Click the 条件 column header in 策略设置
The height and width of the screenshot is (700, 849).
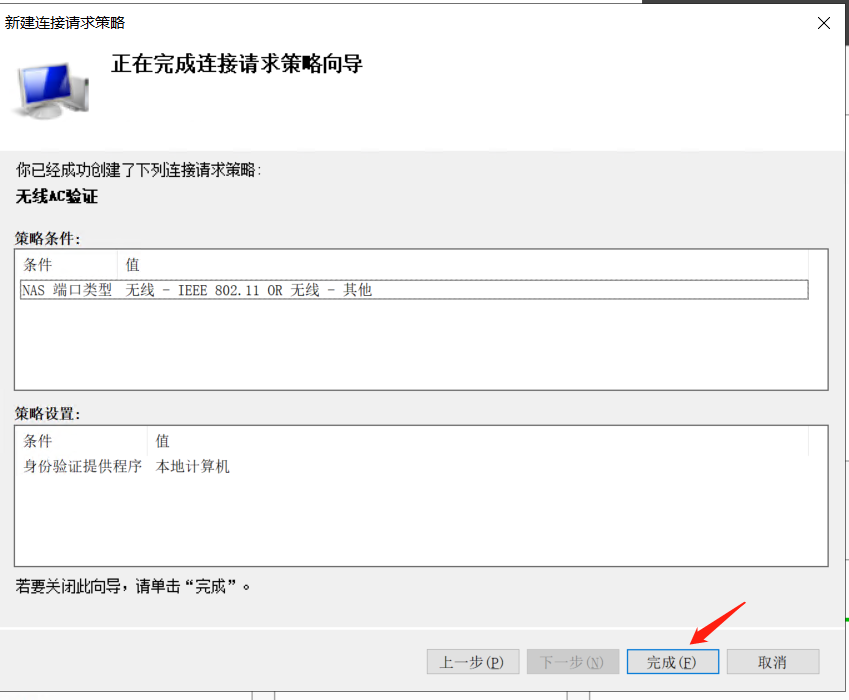(84, 441)
